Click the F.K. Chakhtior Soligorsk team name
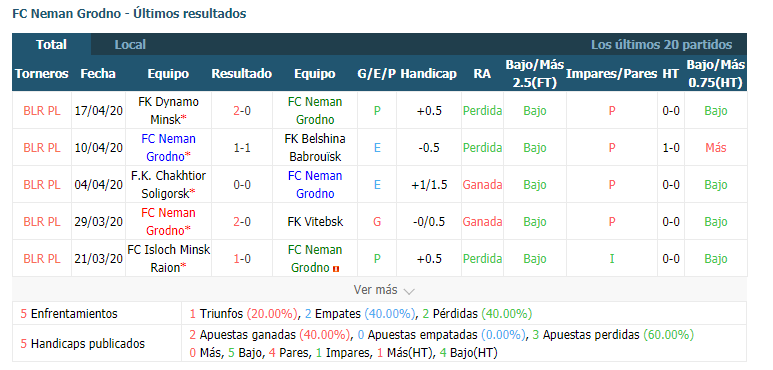The image size is (773, 370). (168, 185)
